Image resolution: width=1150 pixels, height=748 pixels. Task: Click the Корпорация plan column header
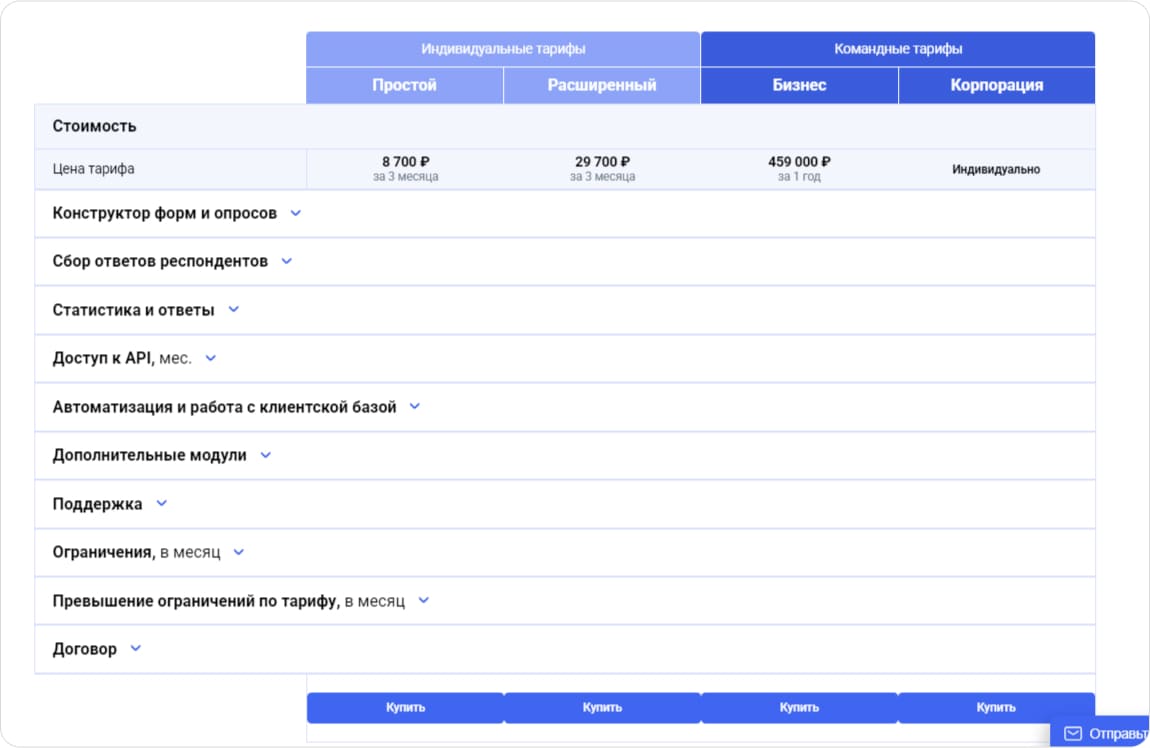996,85
